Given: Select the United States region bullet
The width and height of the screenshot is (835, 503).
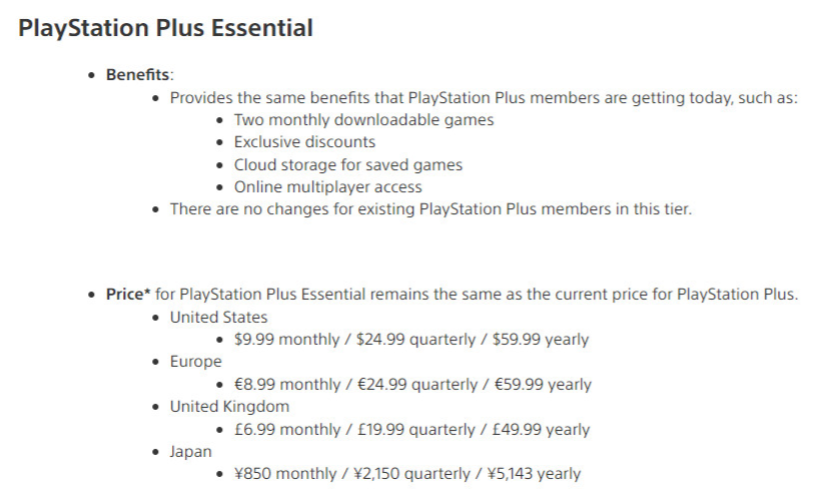Looking at the screenshot, I should tap(218, 317).
